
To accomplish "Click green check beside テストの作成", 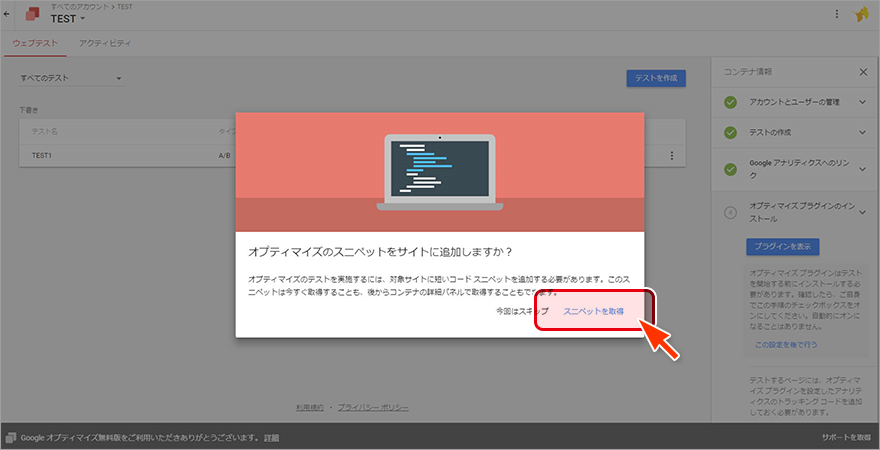I will tap(730, 132).
